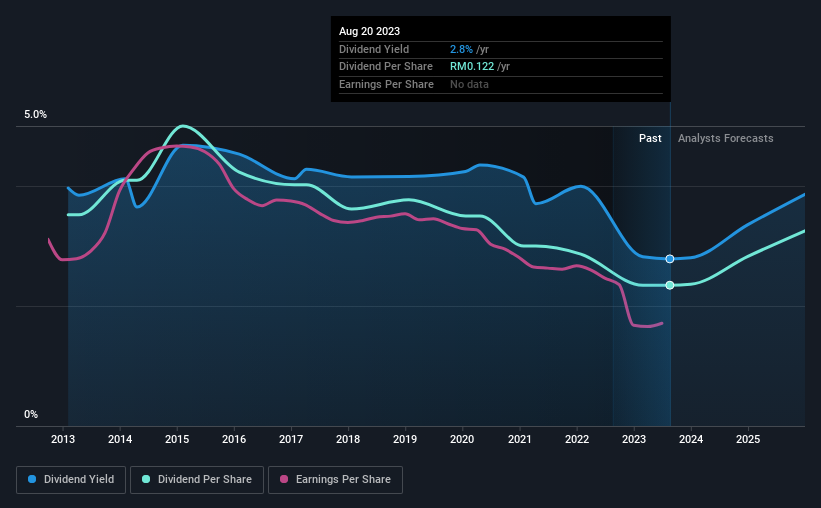The height and width of the screenshot is (508, 821).
Task: Select the 2024 x-axis label
Action: [x=691, y=439]
